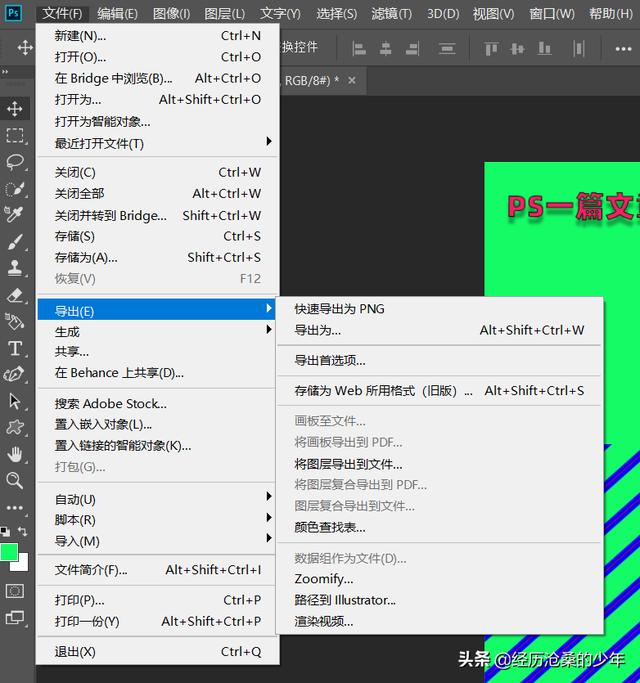
Task: Align horizontal centers in options bar
Action: click(x=385, y=48)
